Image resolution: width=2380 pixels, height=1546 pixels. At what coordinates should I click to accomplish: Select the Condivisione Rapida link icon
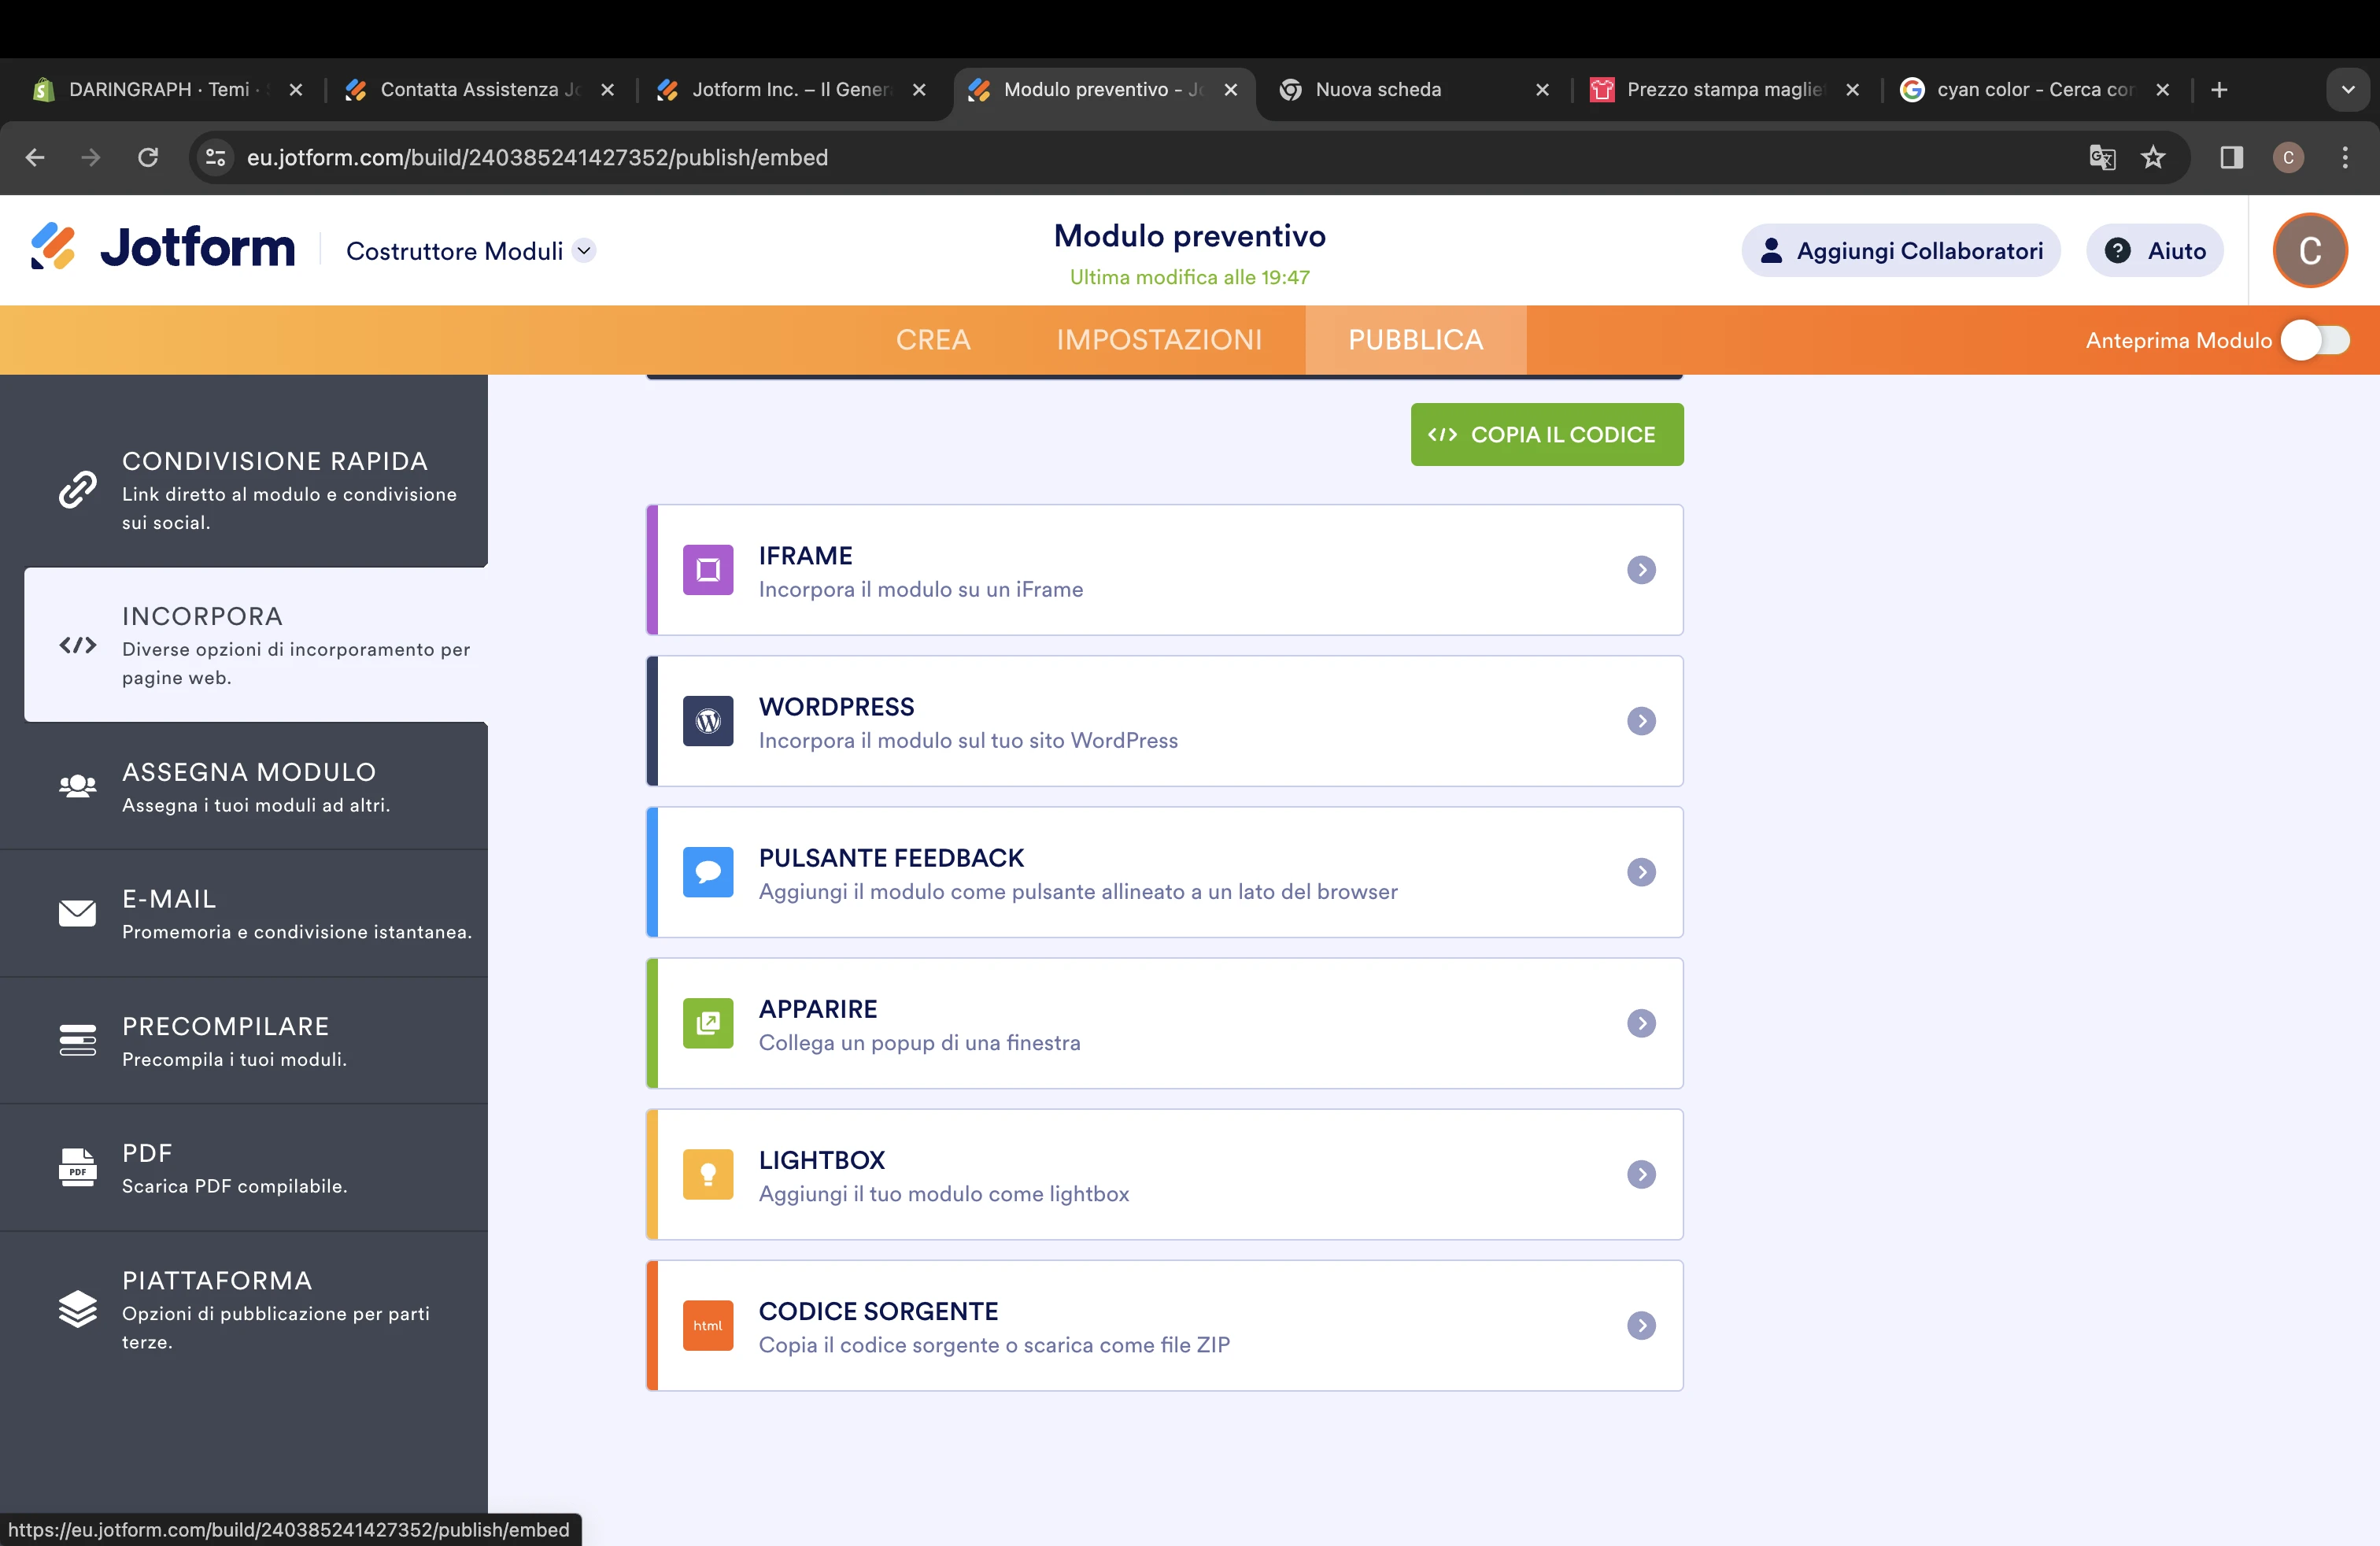tap(76, 490)
